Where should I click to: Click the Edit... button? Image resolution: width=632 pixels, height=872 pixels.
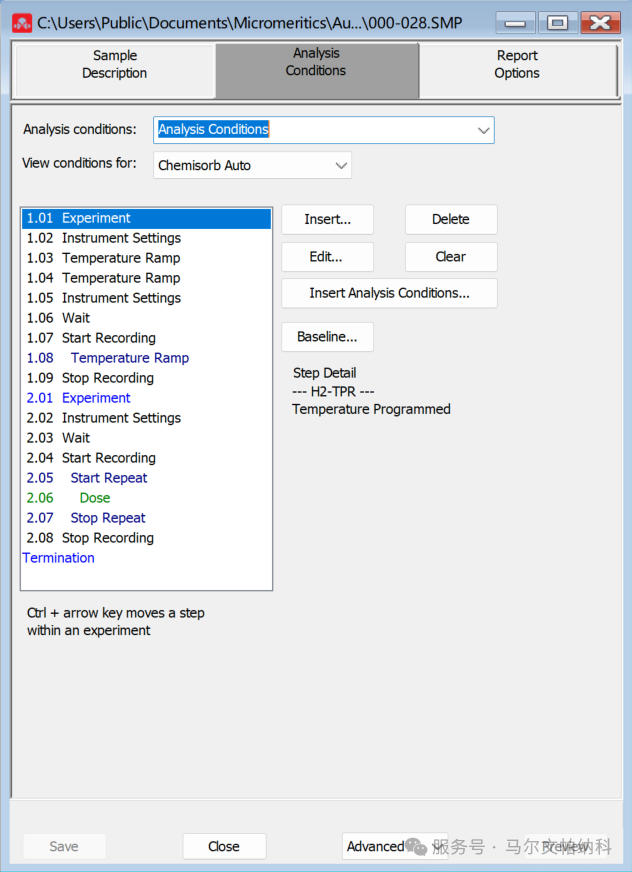tap(327, 257)
